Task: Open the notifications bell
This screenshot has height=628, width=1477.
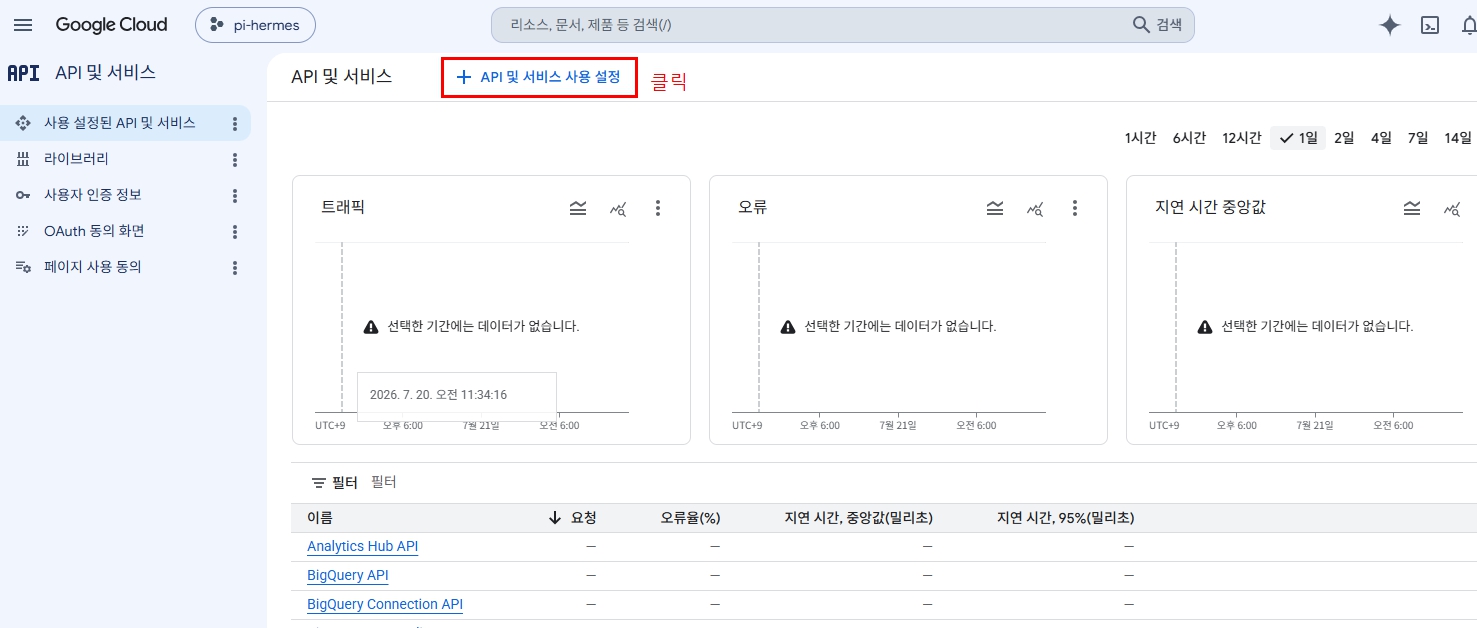Action: [x=1469, y=26]
